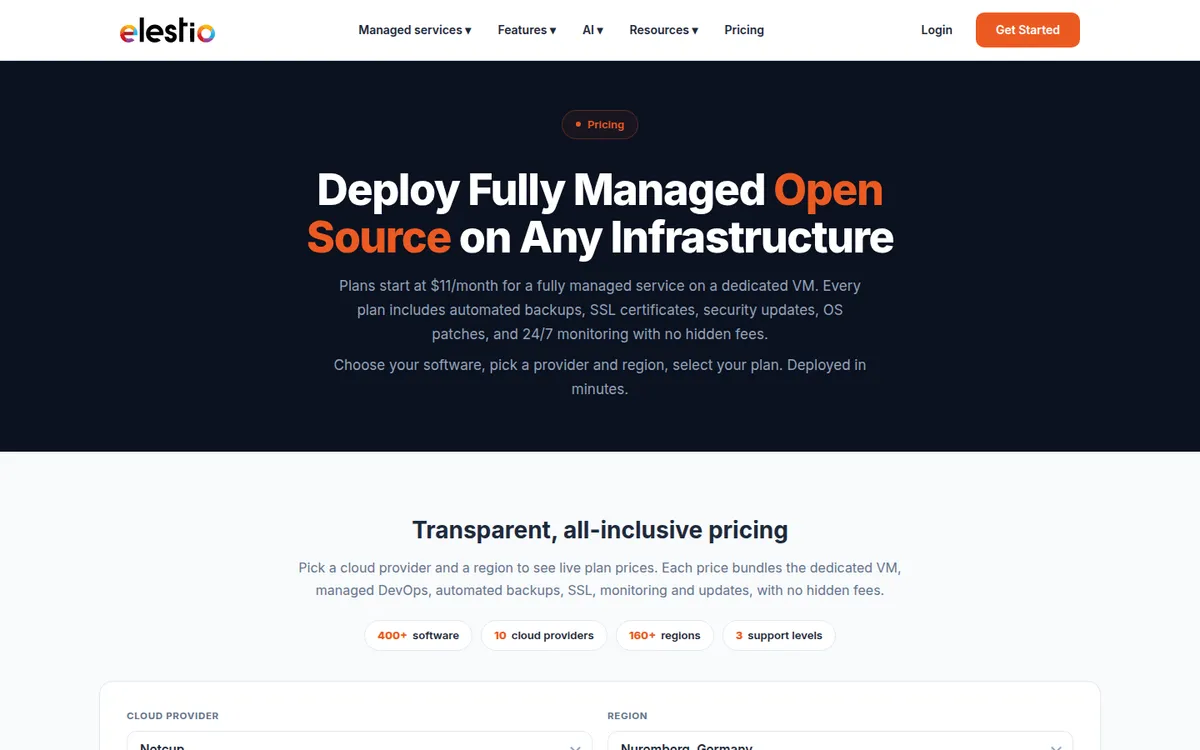Open the Region combo box
Viewport: 1200px width, 750px height.
[840, 742]
